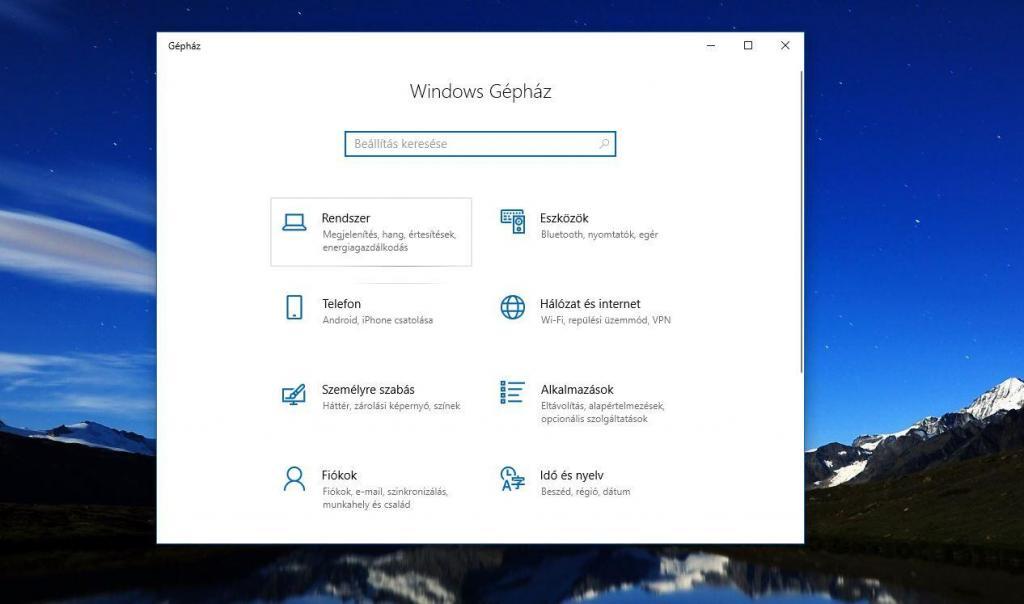Click the globe icon for Hálózat és internet
1024x604 pixels.
pos(512,308)
